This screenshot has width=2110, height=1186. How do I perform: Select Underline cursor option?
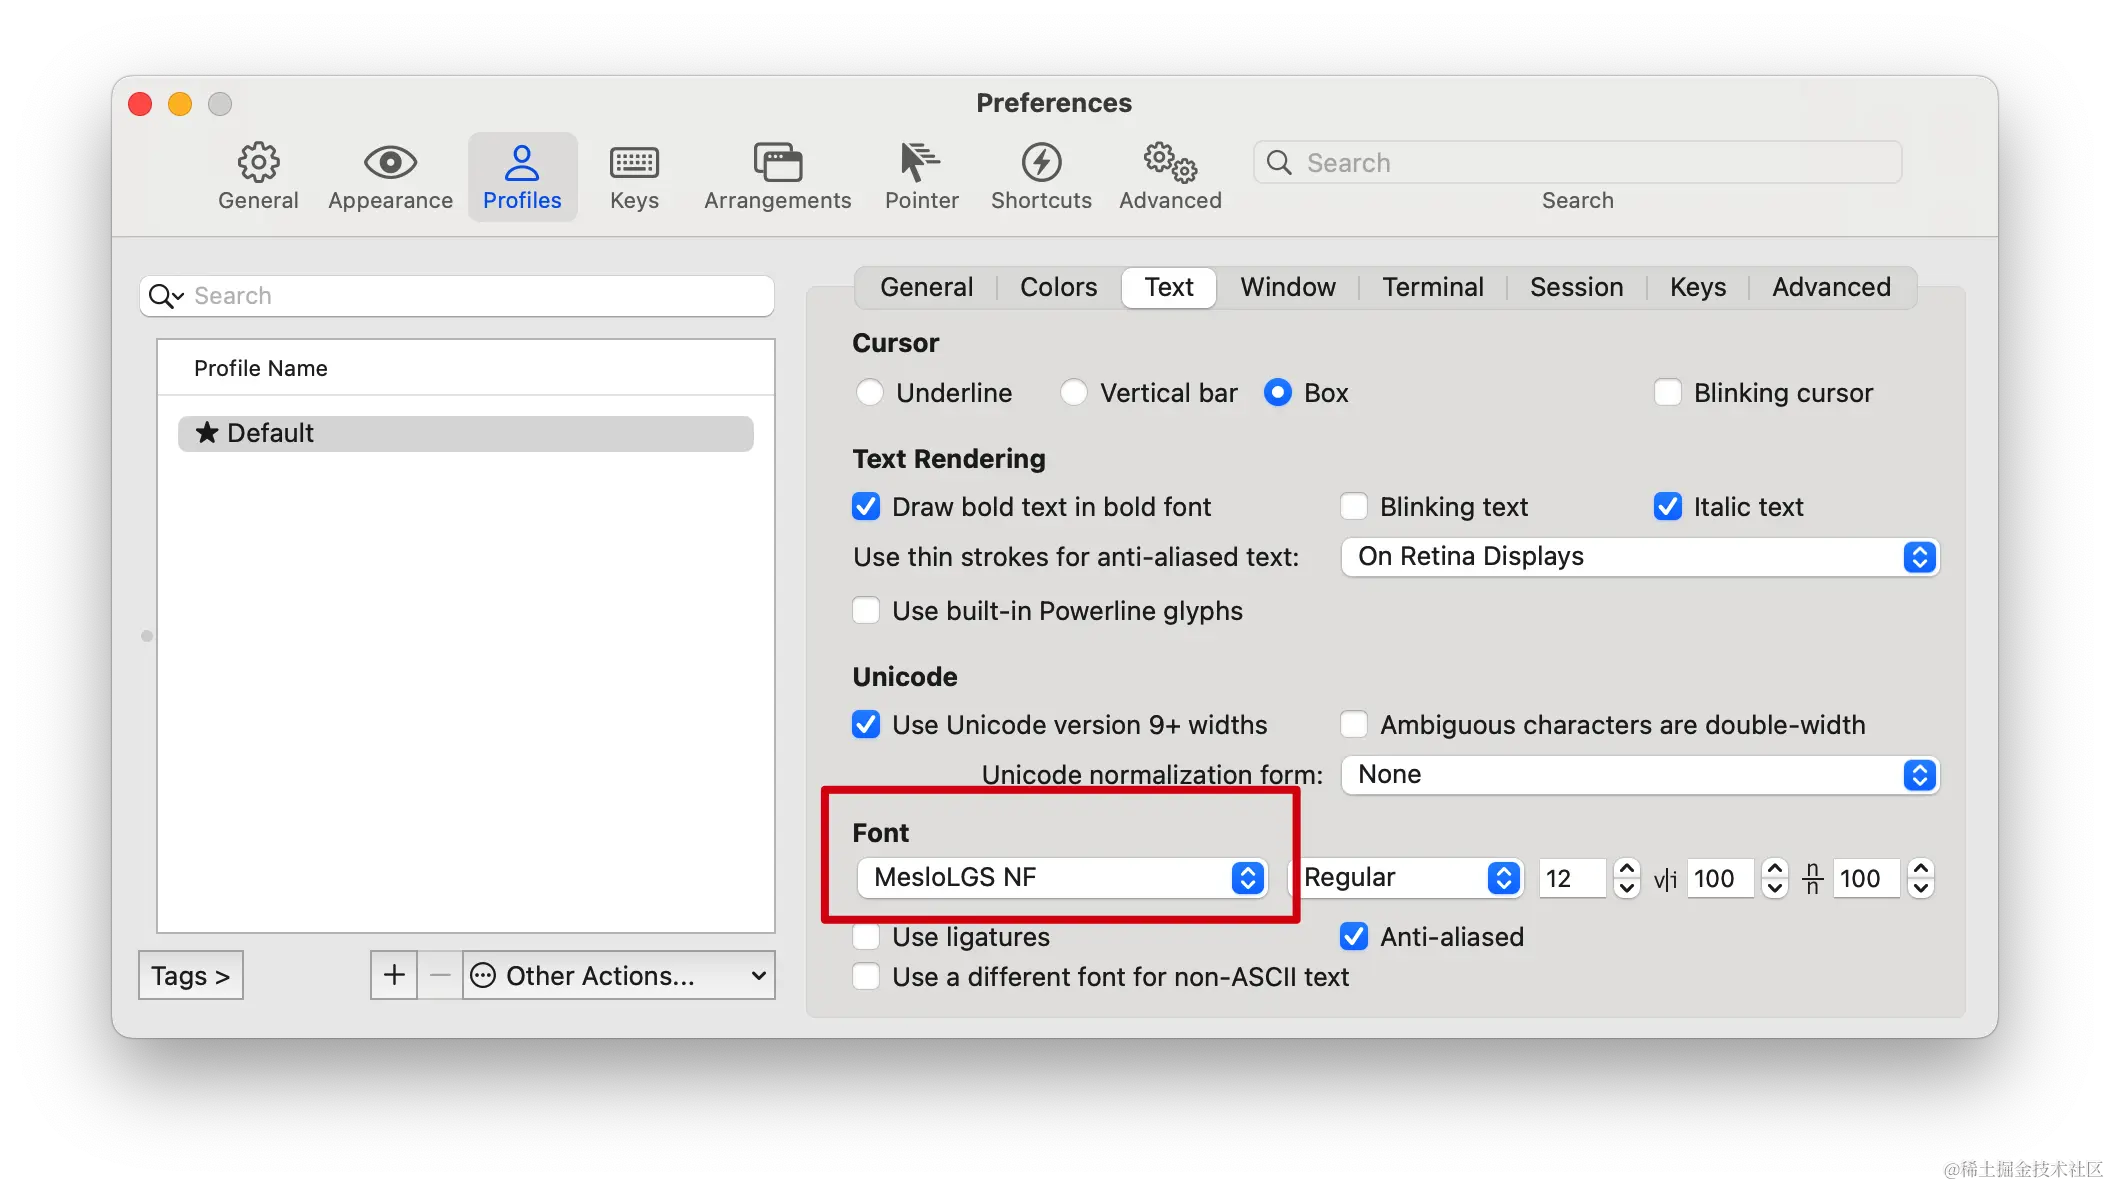[869, 393]
